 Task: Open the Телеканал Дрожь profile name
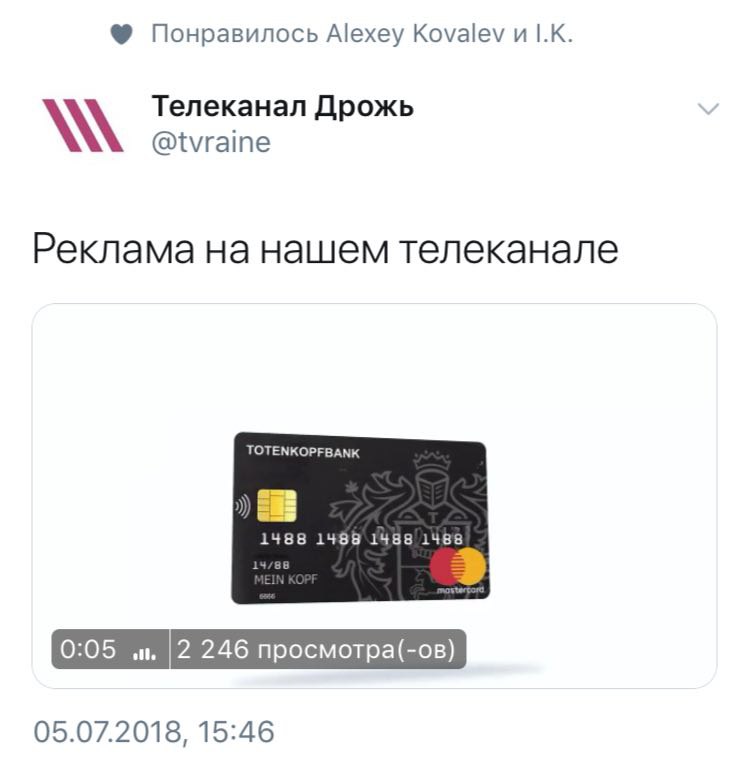click(x=282, y=106)
